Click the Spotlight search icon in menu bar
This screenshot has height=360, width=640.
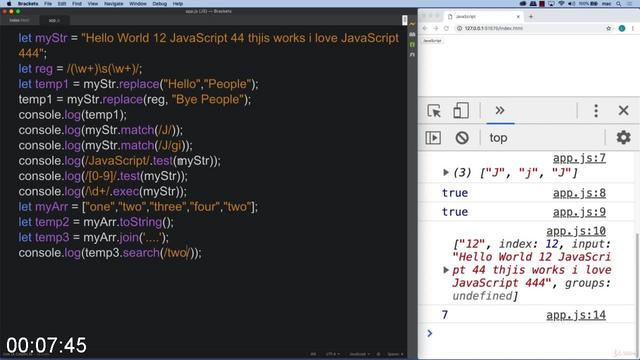[x=619, y=4]
